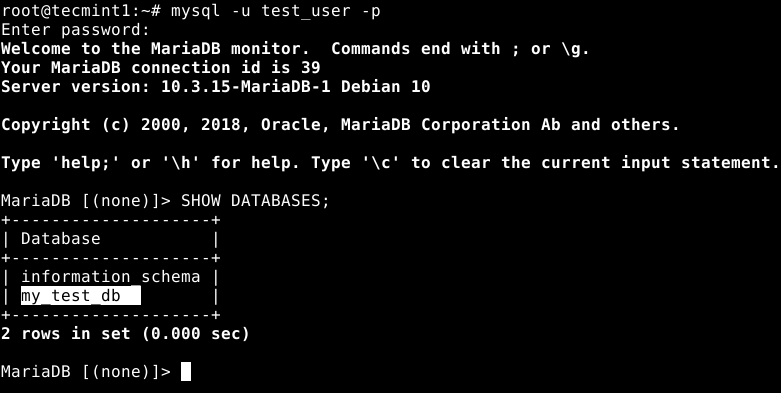This screenshot has height=393, width=781.
Task: Click the final MariaDB [(none)]> prompt
Action: (86, 372)
